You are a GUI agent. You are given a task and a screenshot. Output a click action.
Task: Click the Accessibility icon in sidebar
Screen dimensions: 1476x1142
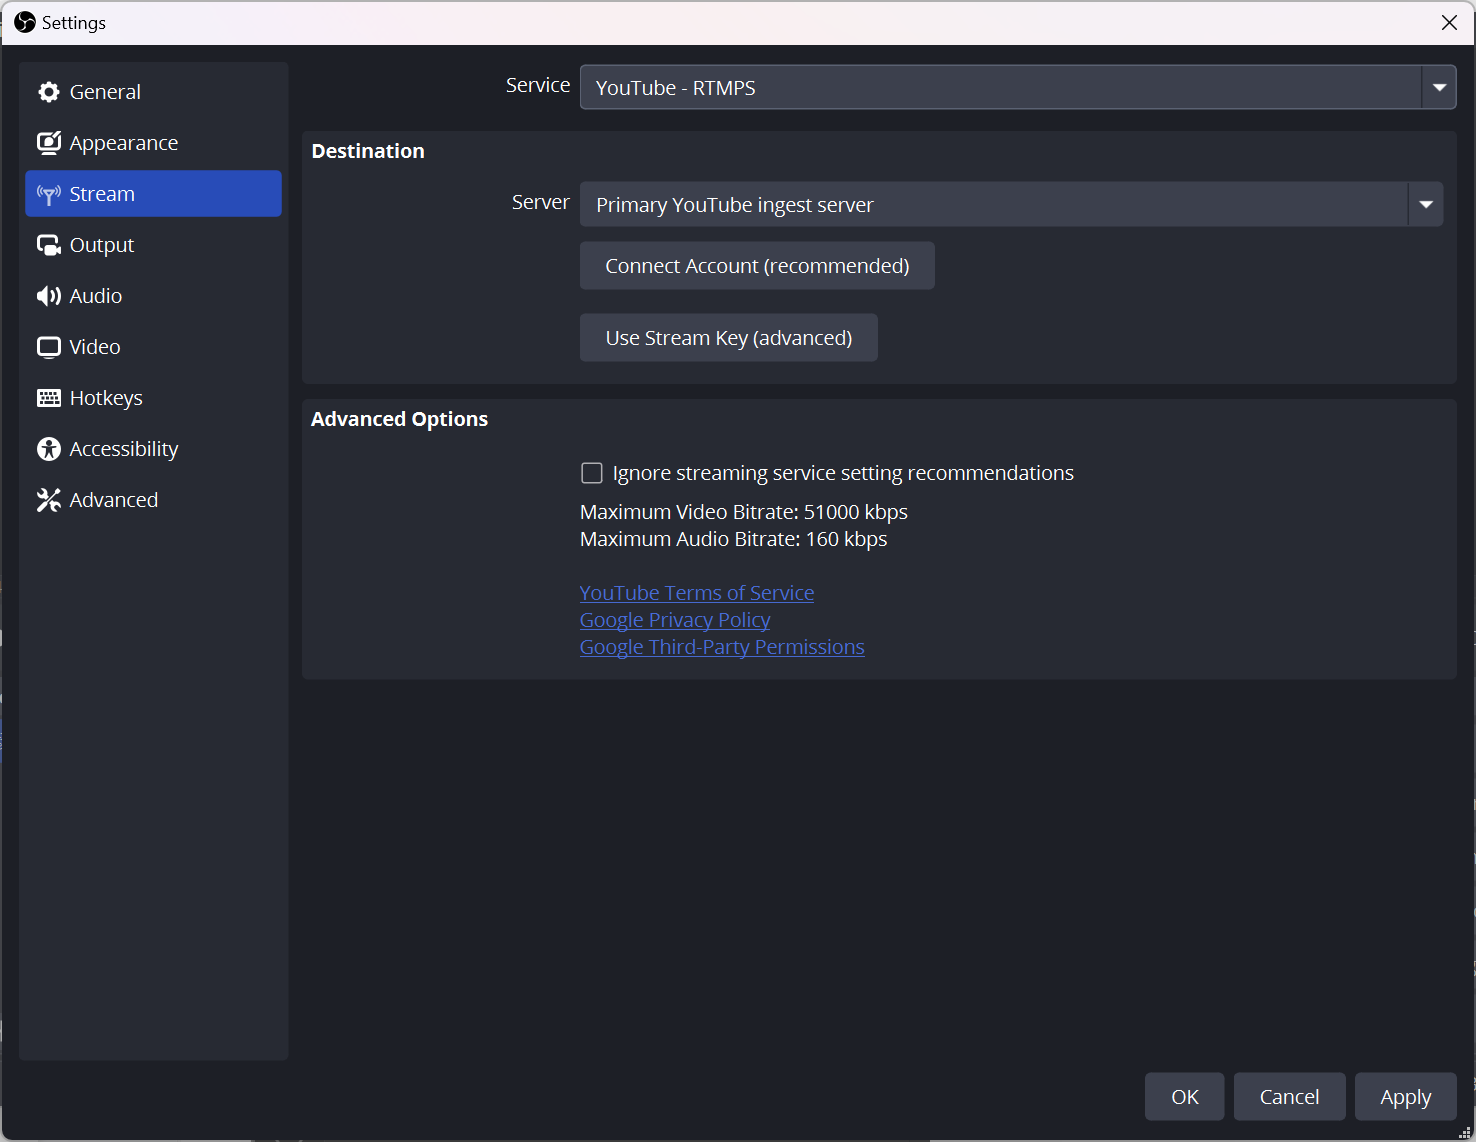pos(48,448)
